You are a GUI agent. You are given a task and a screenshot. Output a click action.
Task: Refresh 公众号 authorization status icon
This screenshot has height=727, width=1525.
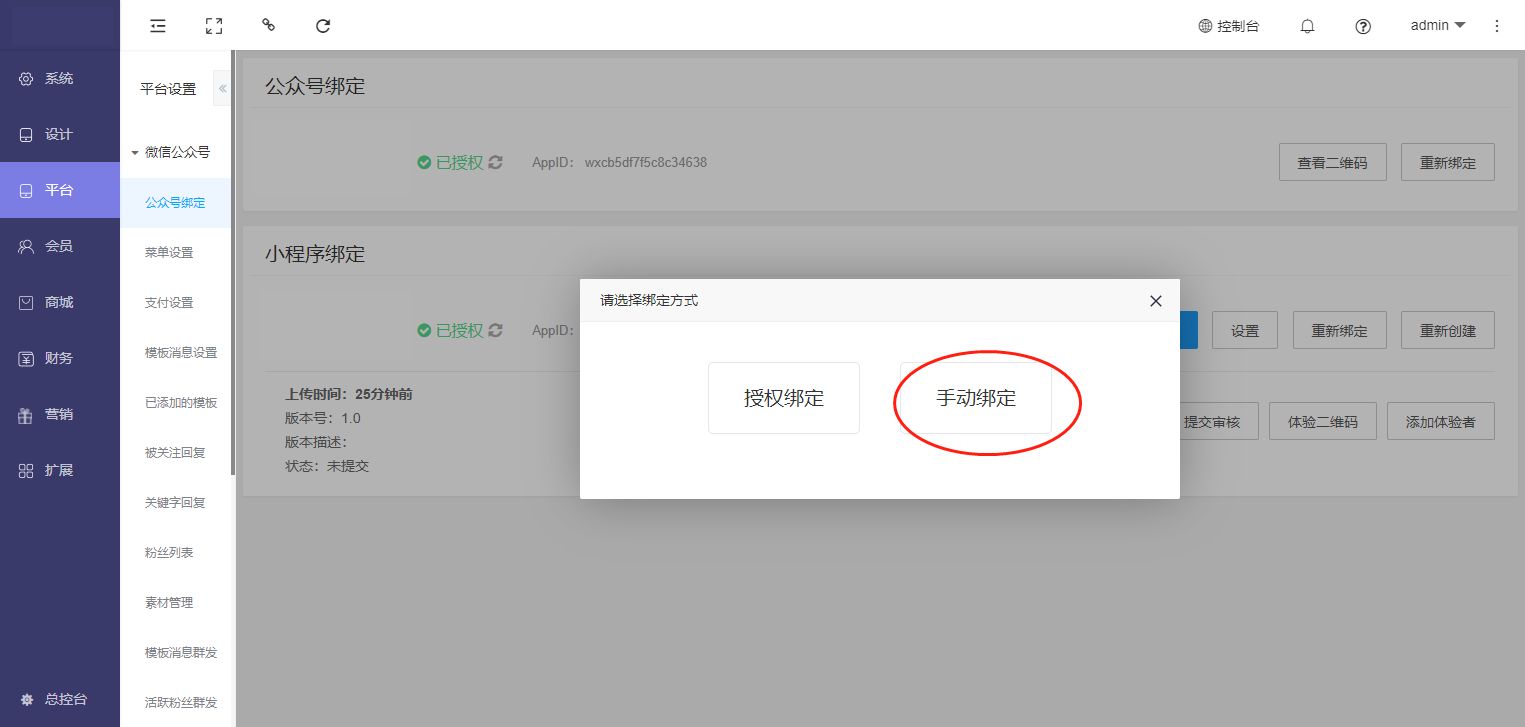click(x=496, y=162)
